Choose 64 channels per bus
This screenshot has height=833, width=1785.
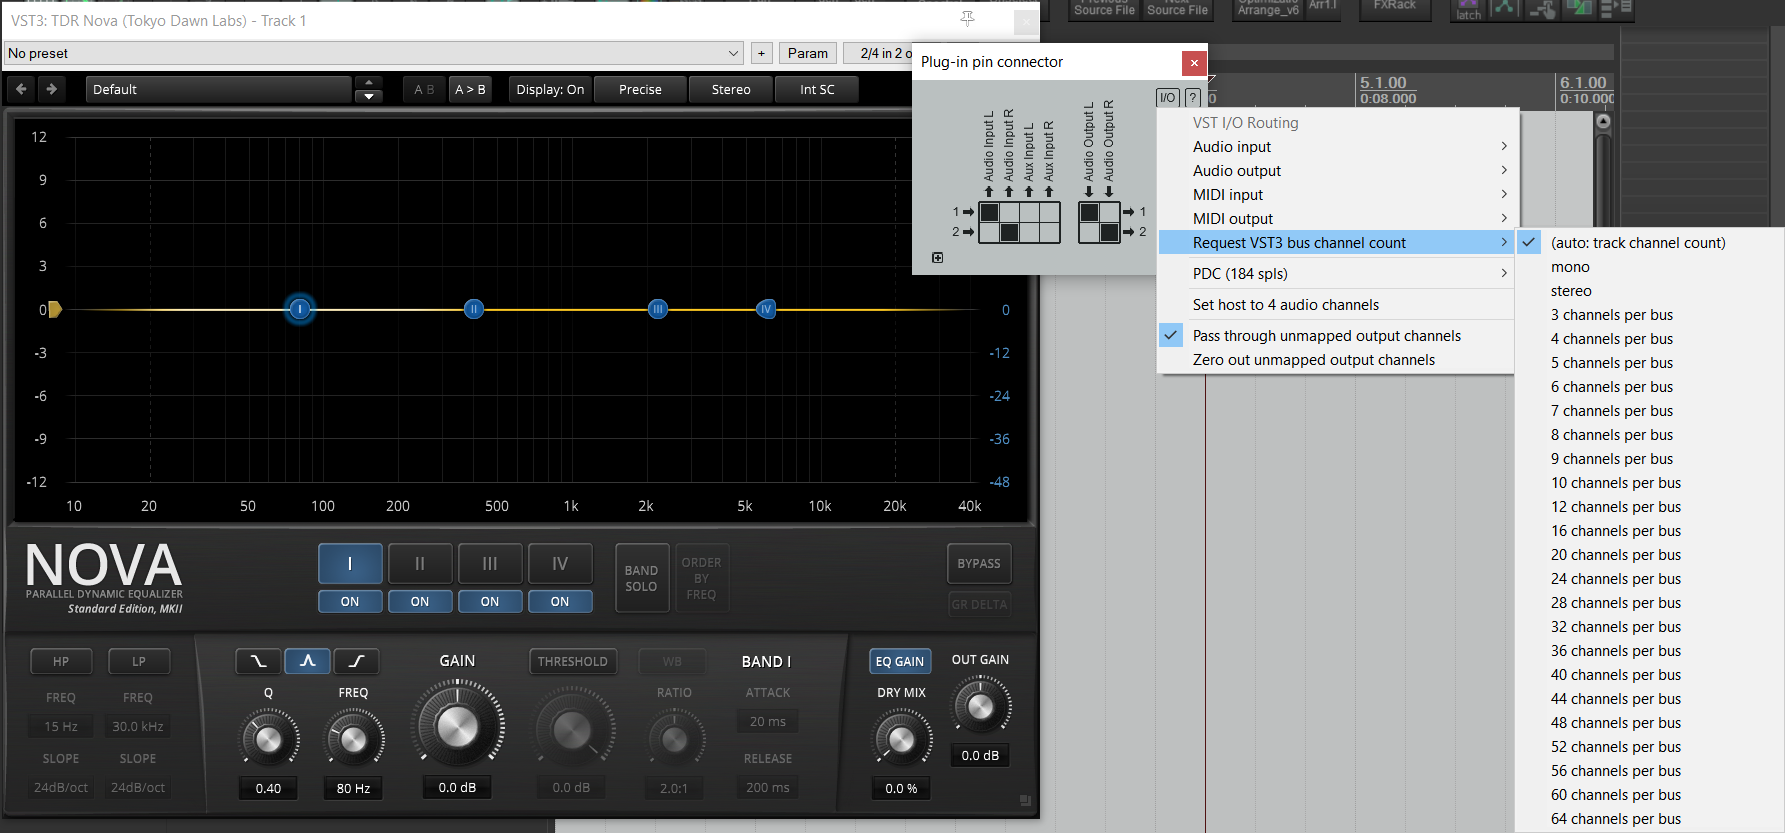click(1650, 818)
